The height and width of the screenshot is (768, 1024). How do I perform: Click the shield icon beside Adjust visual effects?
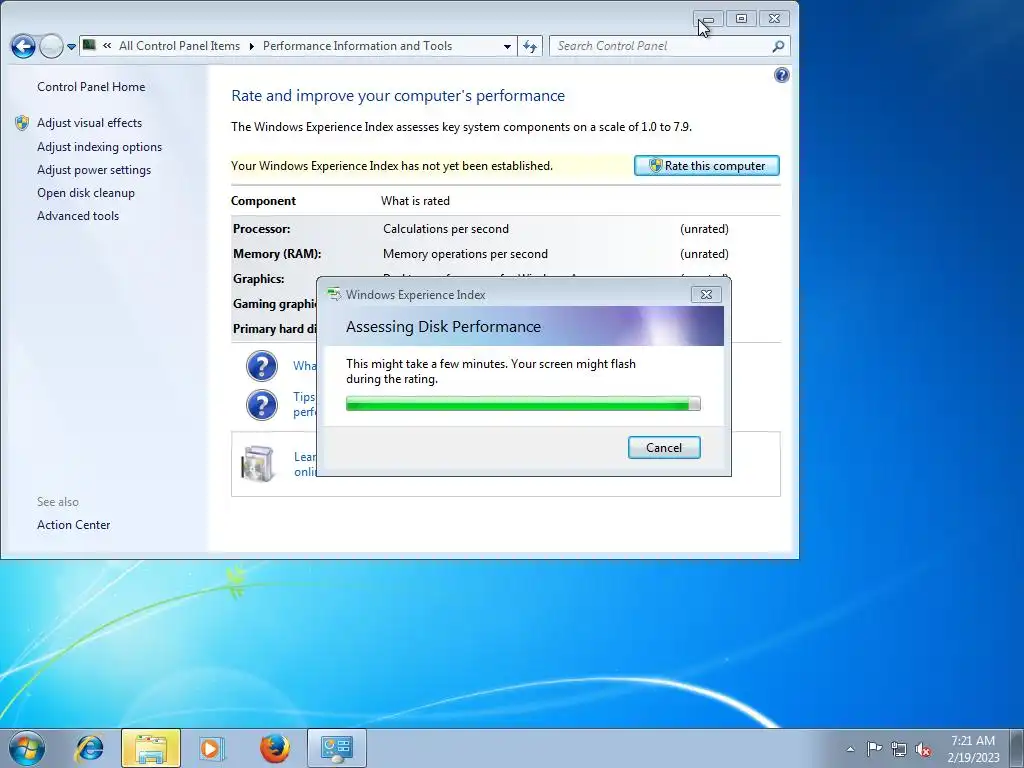(22, 123)
